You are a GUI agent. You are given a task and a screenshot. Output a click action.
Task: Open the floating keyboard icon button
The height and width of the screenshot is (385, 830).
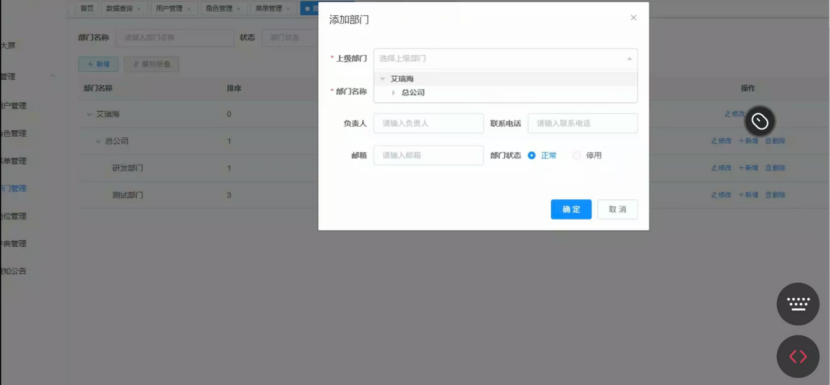click(x=798, y=303)
